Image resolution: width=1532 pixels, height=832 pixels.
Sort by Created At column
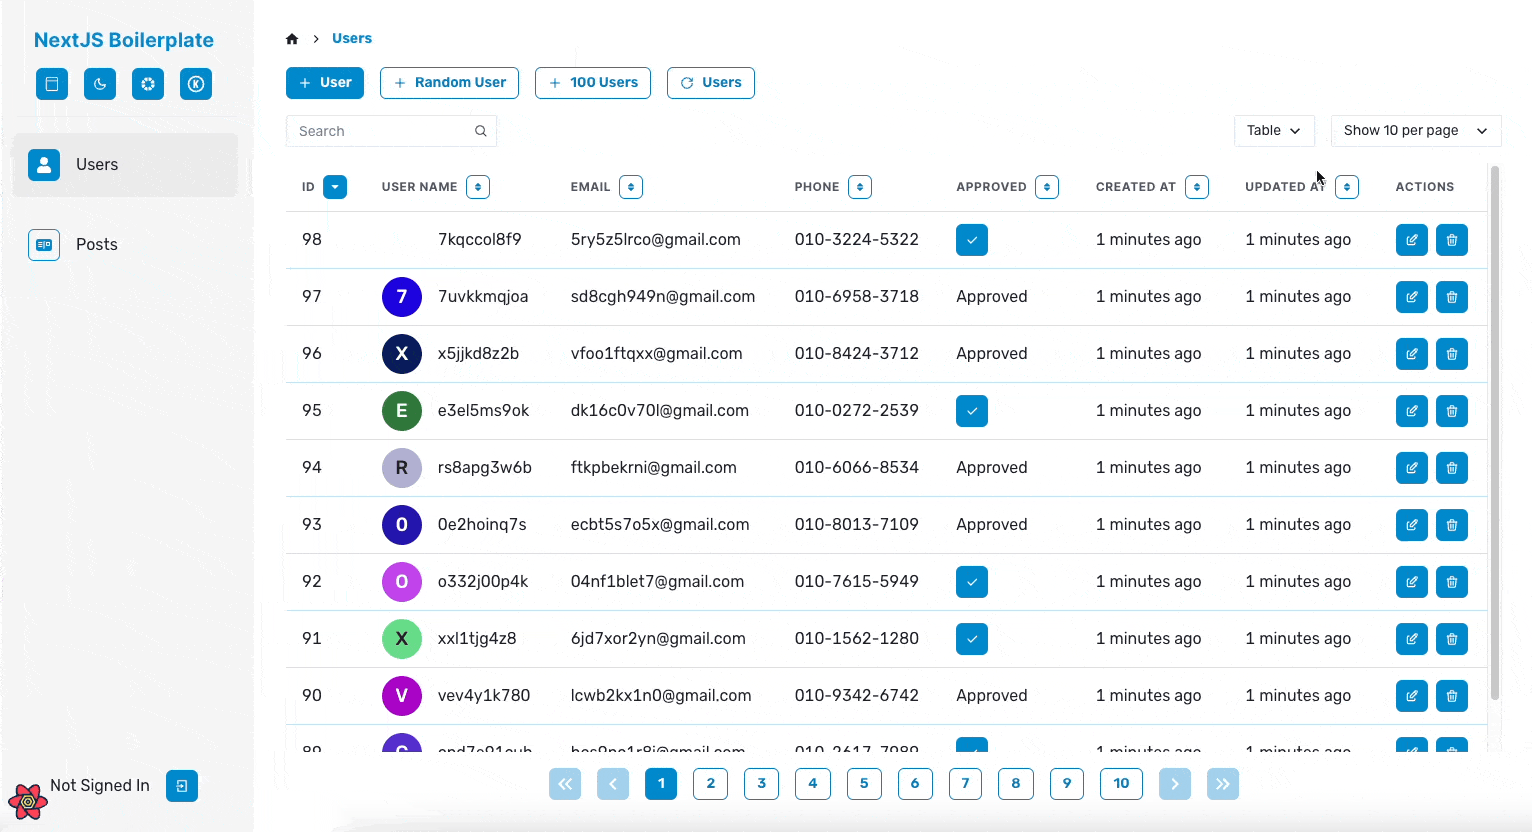click(x=1197, y=187)
